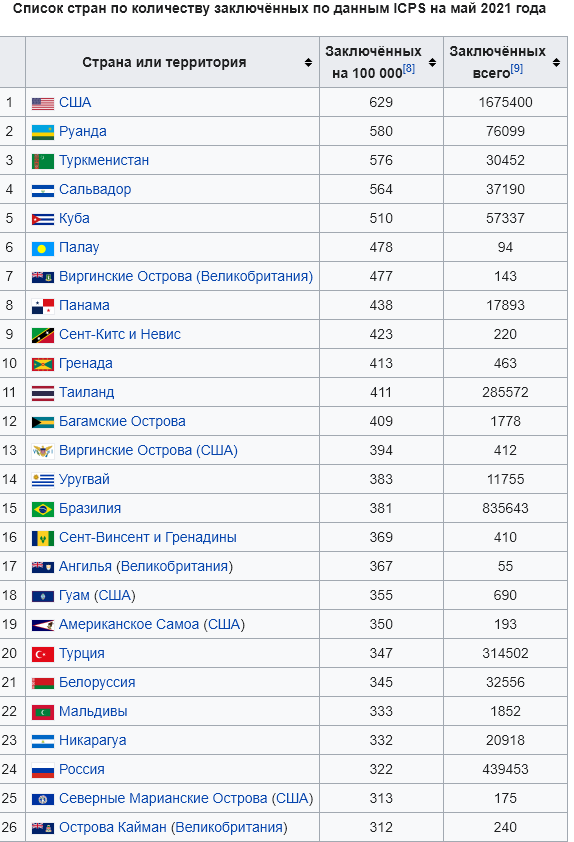Open the Турция link
Screen dimensions: 574x842
pos(82,654)
